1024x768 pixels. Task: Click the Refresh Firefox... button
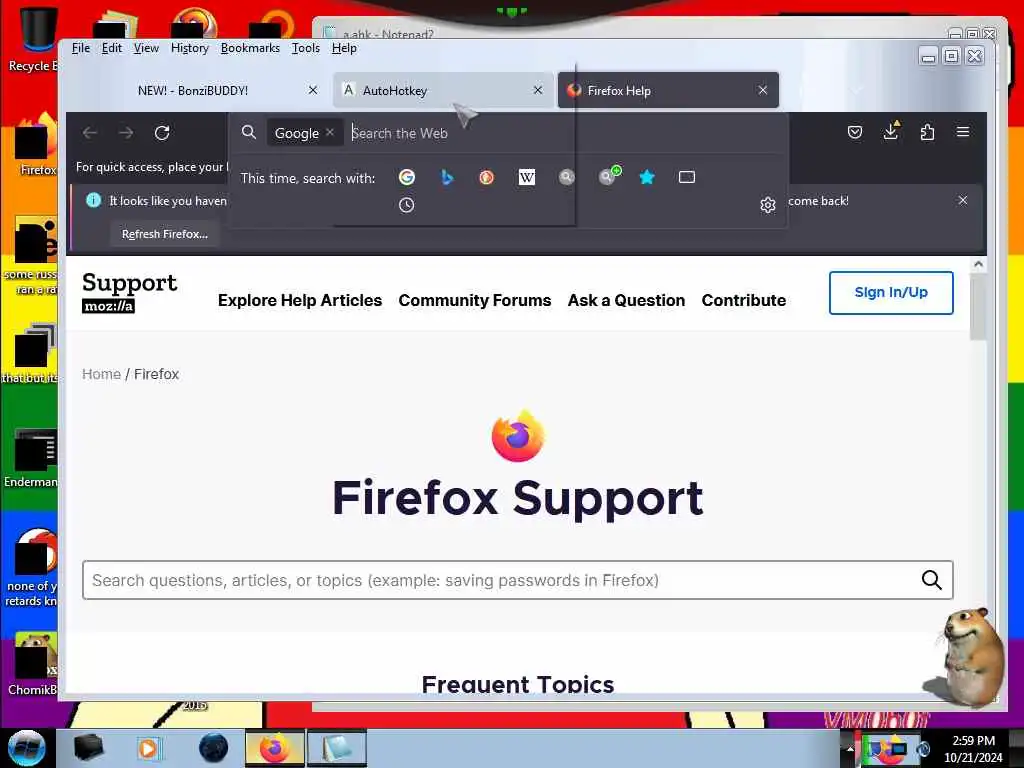coord(165,234)
